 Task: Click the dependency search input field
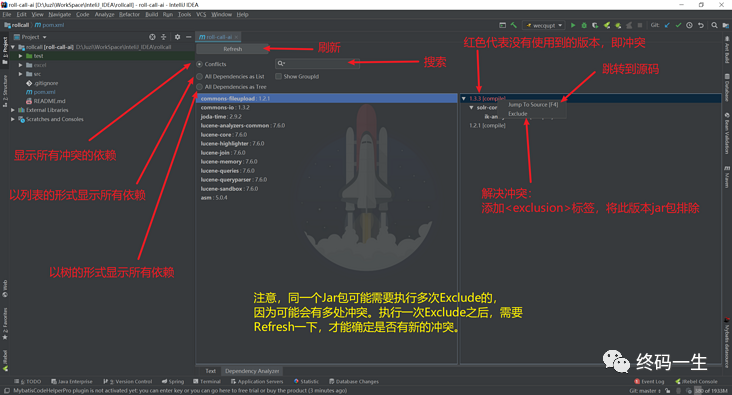(317, 63)
